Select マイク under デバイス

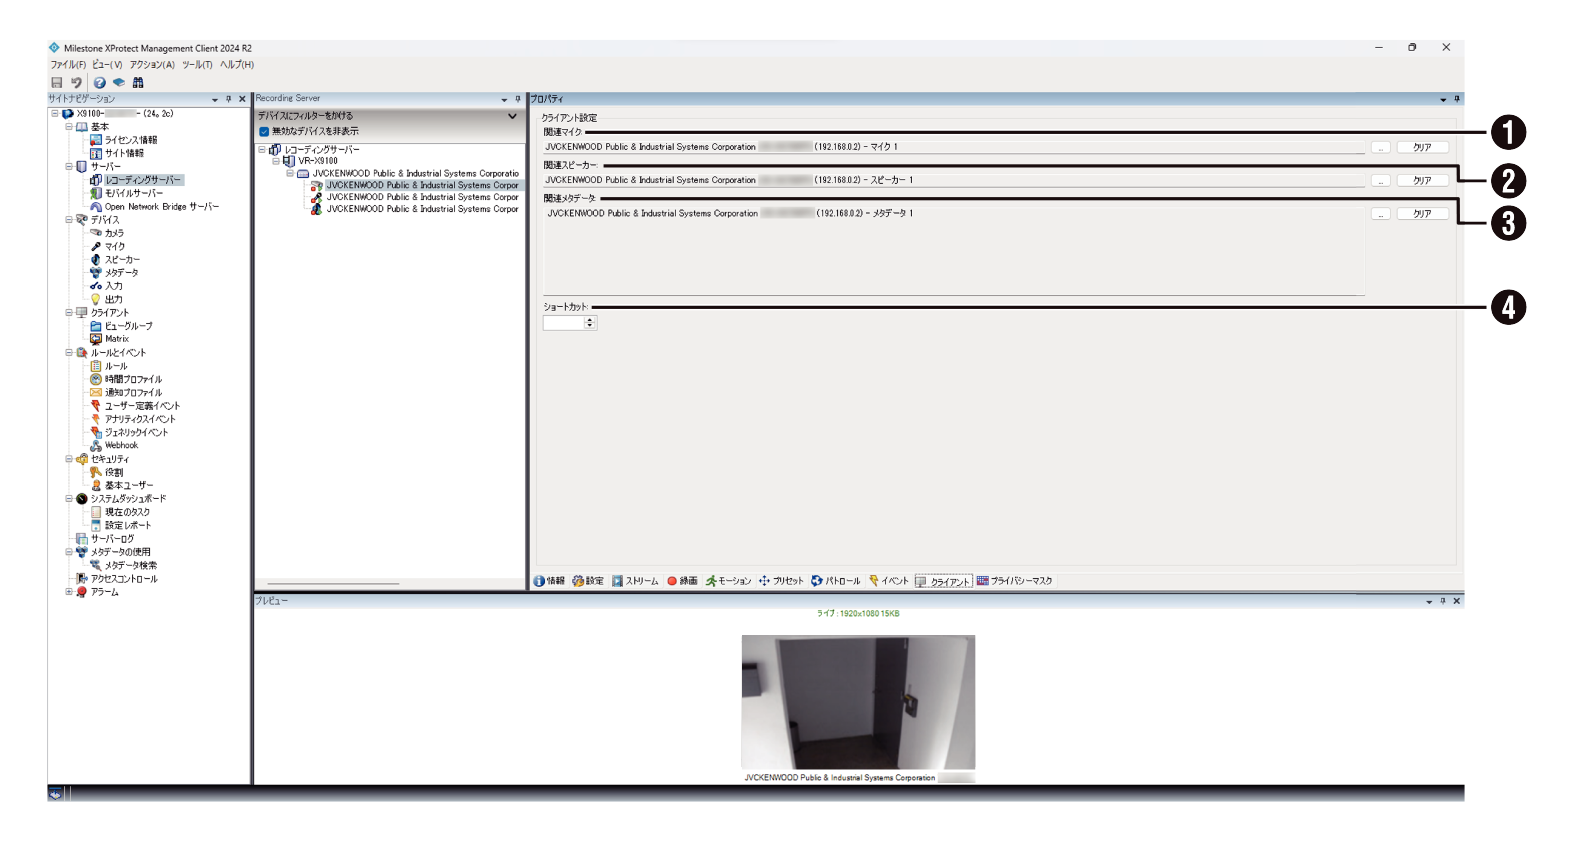[115, 246]
